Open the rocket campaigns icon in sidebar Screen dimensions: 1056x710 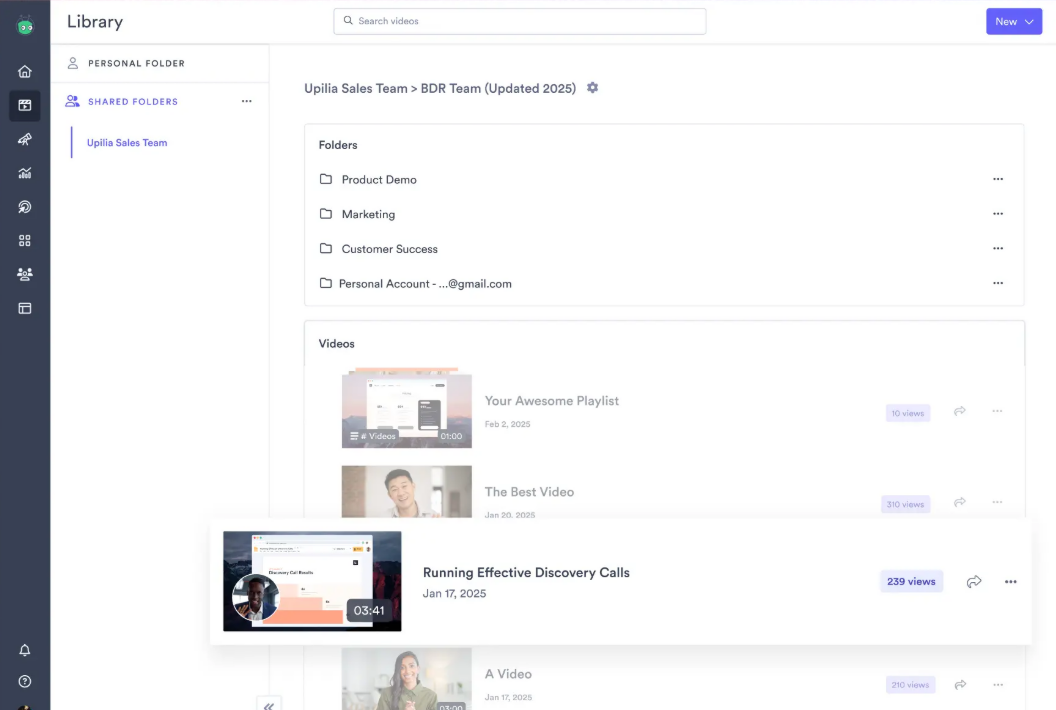click(25, 139)
